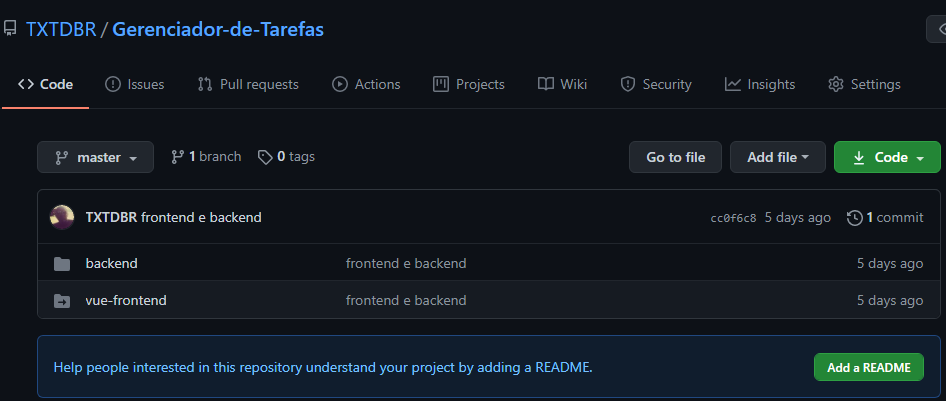Image resolution: width=946 pixels, height=401 pixels.
Task: Click the TXTDBR user avatar
Action: tap(62, 217)
